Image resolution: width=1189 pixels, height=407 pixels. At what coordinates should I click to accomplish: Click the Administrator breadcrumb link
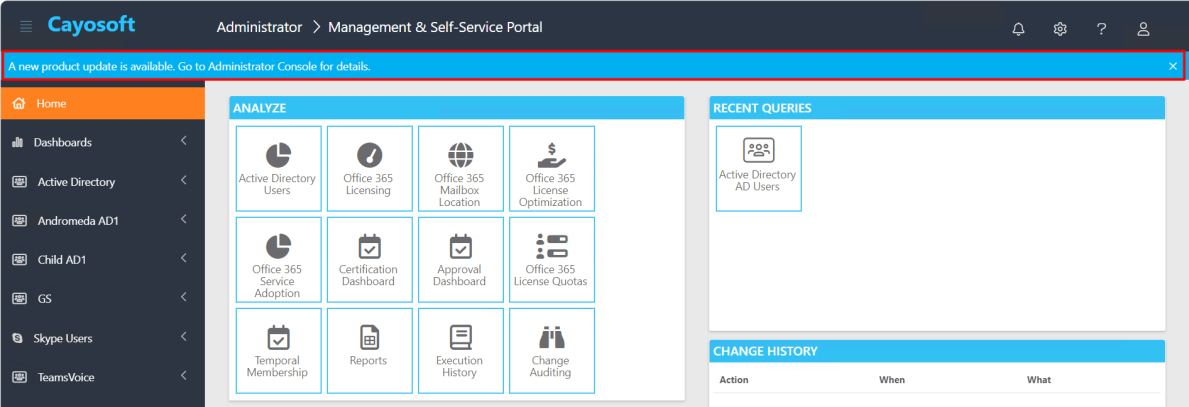point(259,27)
